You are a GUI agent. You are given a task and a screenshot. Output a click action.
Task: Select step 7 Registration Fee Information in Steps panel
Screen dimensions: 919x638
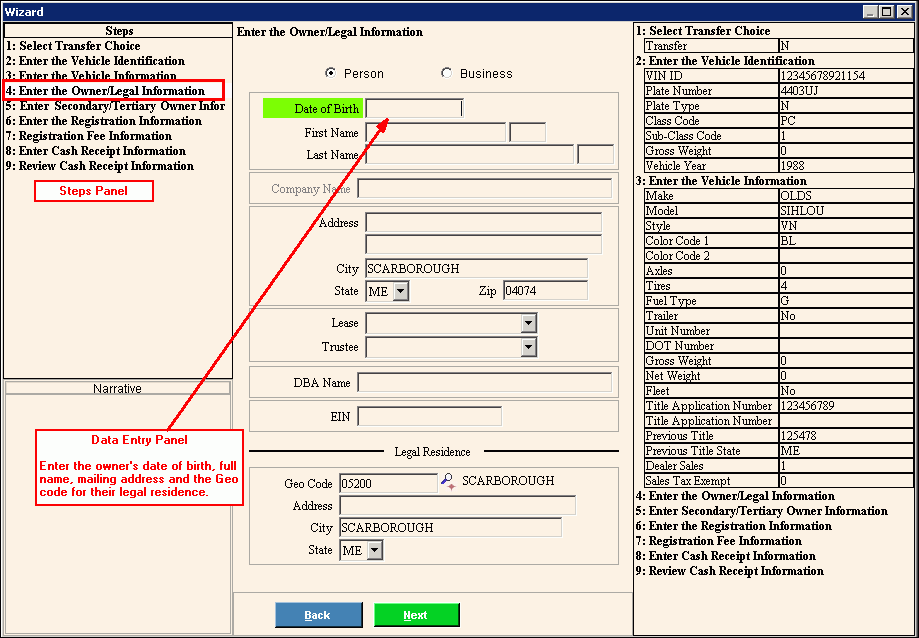[x=89, y=136]
